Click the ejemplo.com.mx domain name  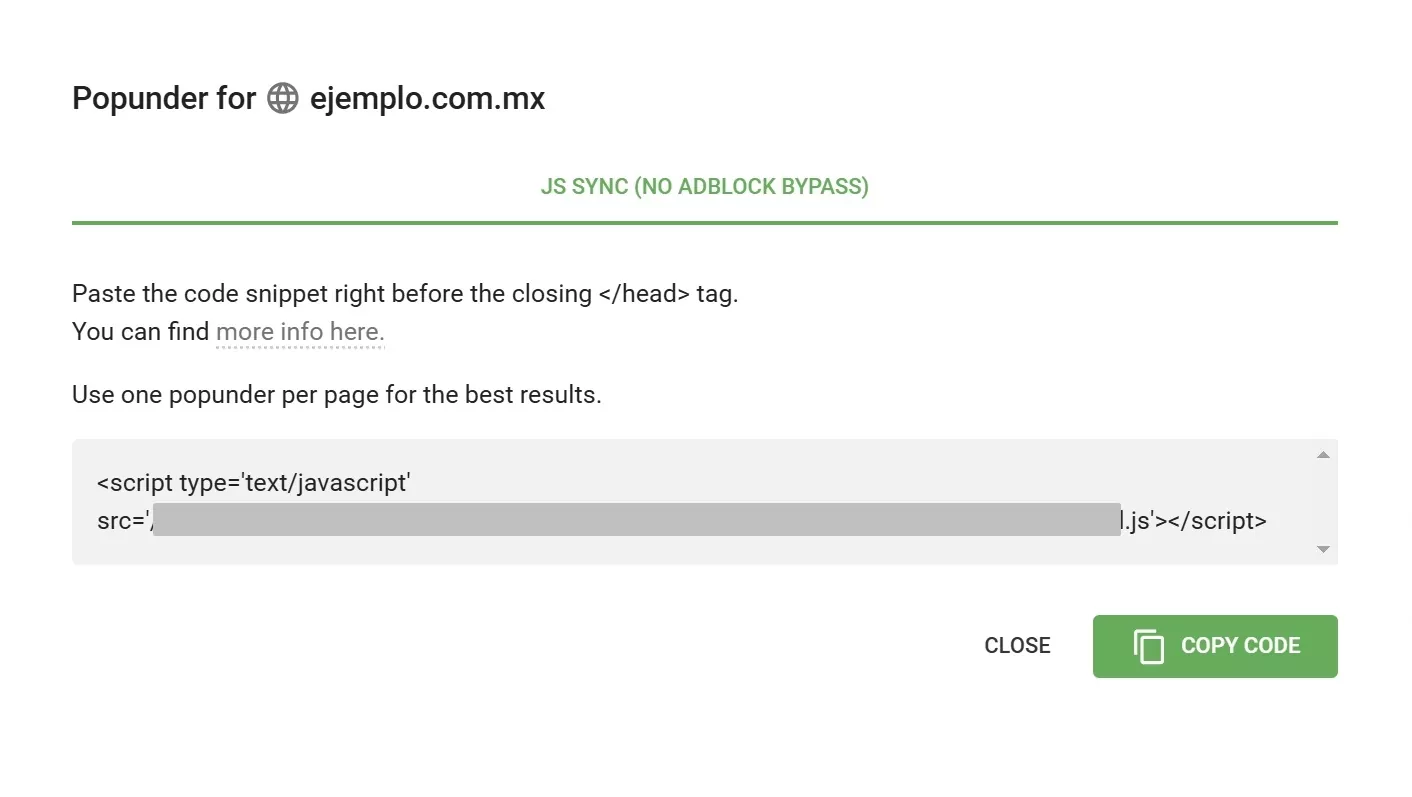click(x=427, y=99)
